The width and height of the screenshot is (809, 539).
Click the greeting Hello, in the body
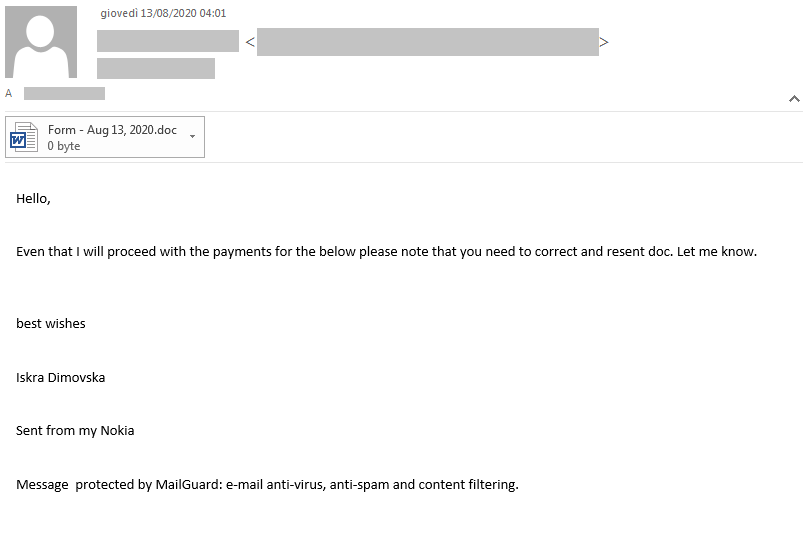pyautogui.click(x=34, y=199)
